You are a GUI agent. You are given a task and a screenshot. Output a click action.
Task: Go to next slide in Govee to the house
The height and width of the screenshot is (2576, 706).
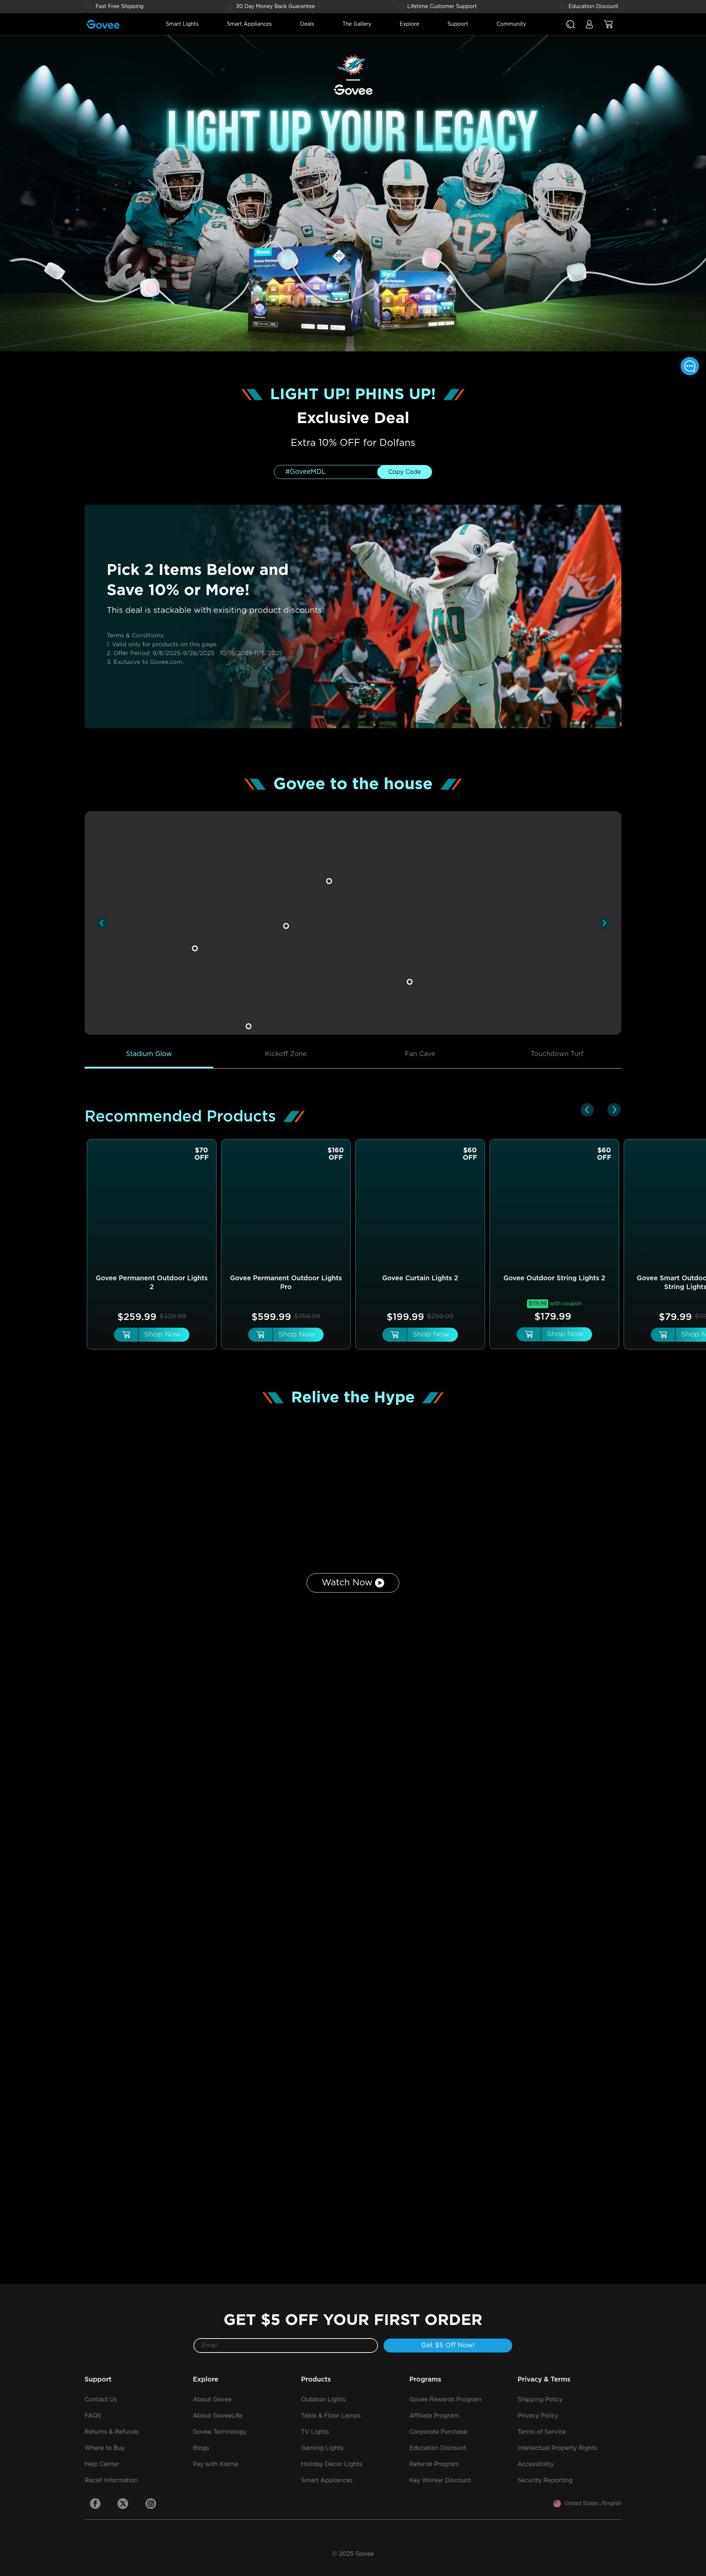tap(604, 923)
